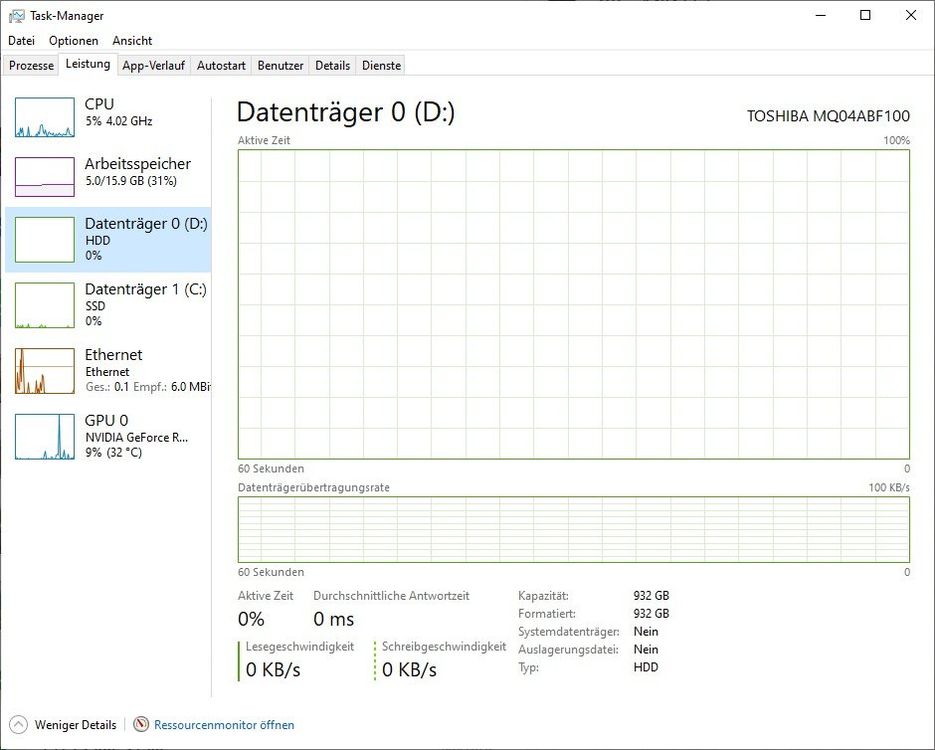Switch to the Details tab
This screenshot has width=935, height=750.
coord(333,66)
